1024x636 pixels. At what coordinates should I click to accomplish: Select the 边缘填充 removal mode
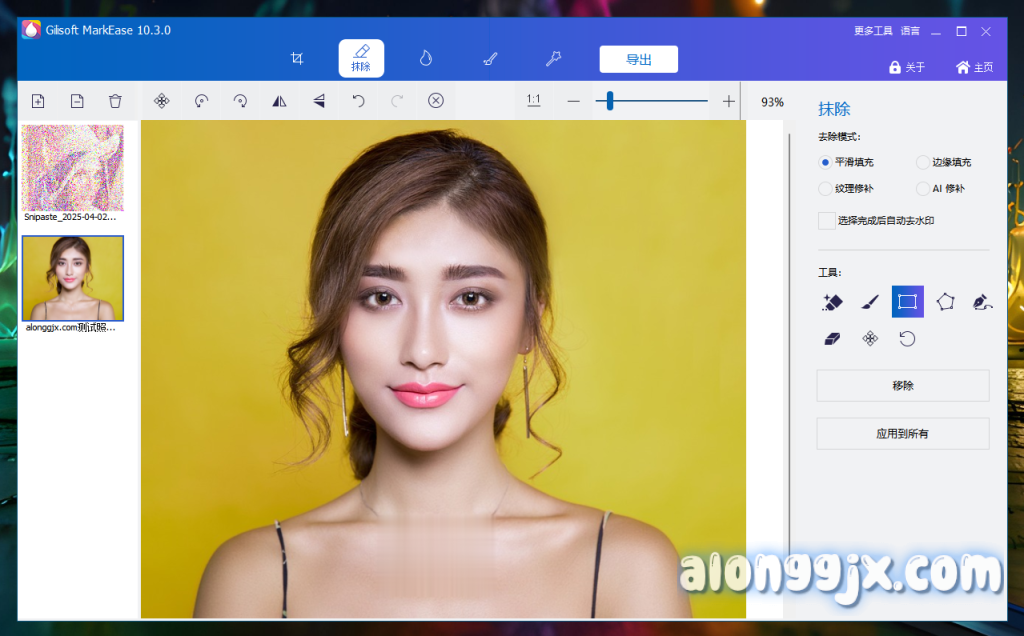(x=923, y=162)
